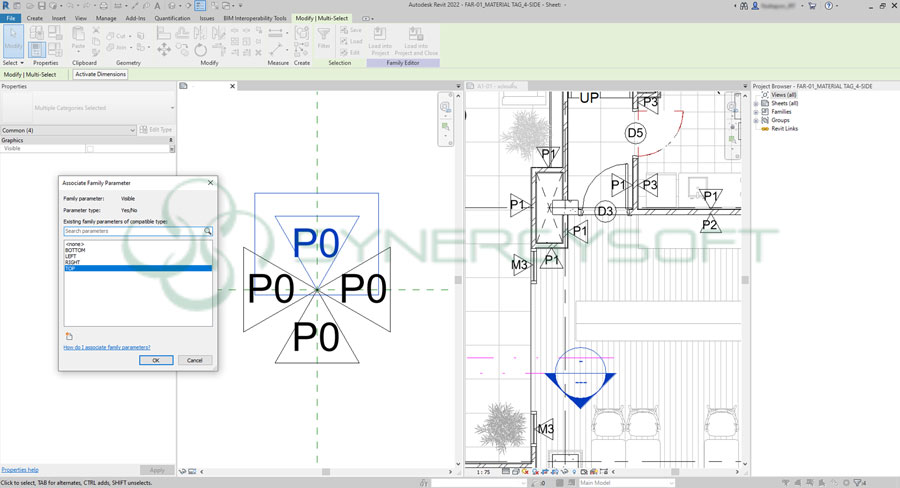Open the Select panel dropdown
Viewport: 900px width, 488px height.
tap(14, 63)
